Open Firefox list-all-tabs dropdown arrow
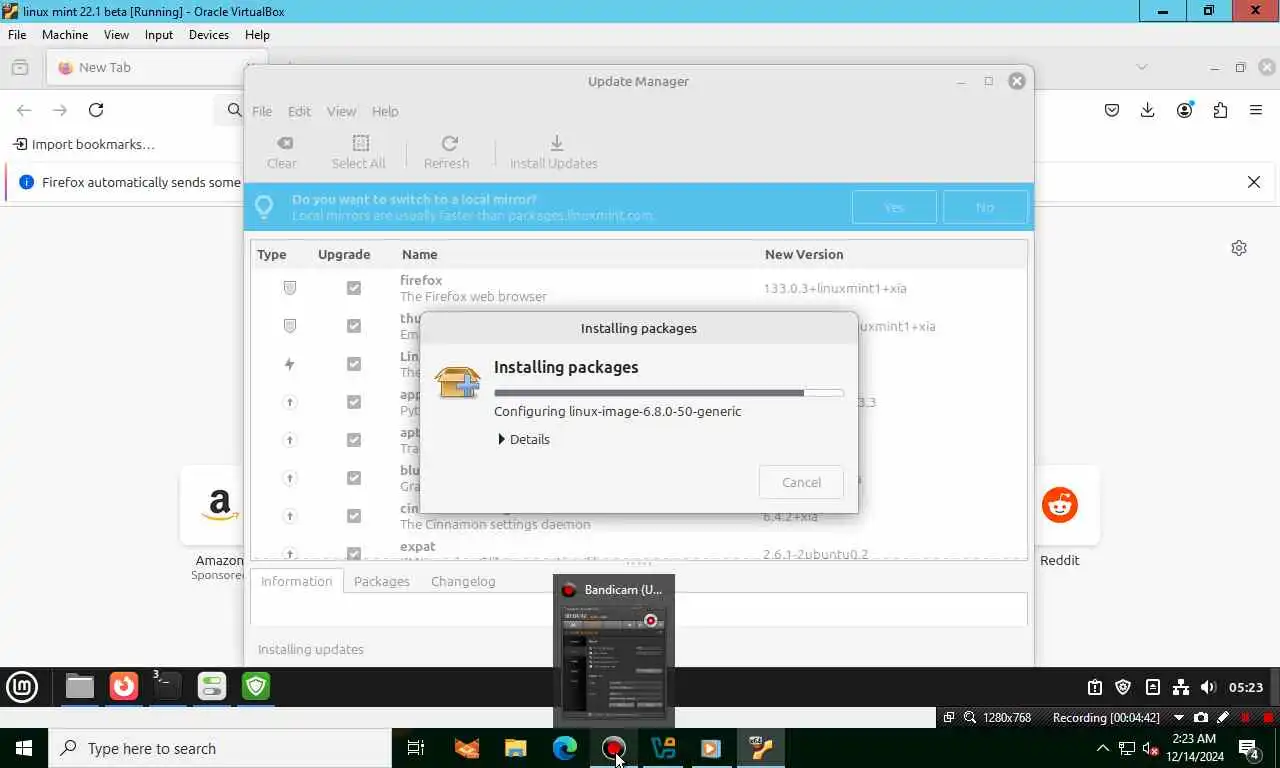The image size is (1280, 768). 1142,67
